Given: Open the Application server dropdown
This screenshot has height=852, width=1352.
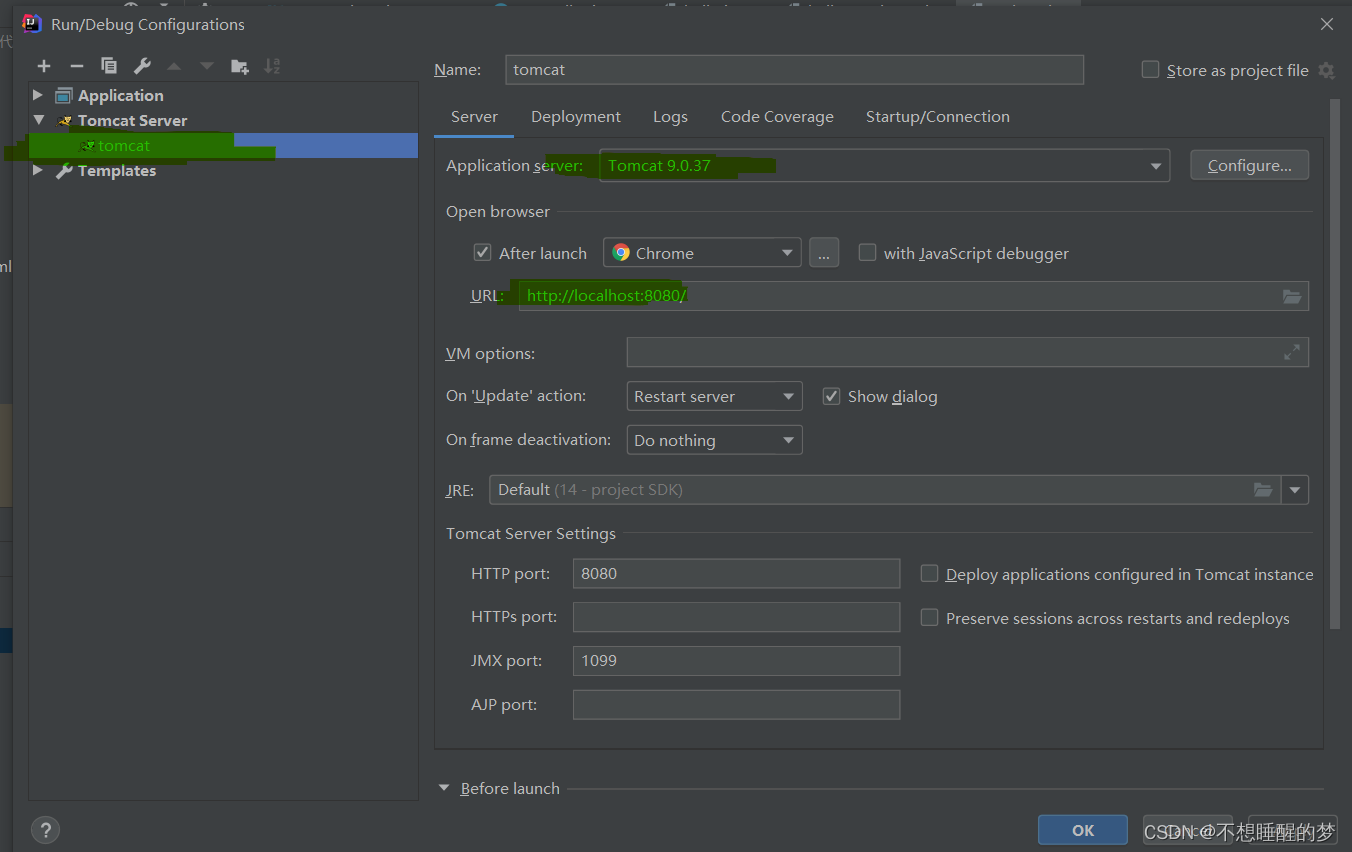Looking at the screenshot, I should point(884,166).
